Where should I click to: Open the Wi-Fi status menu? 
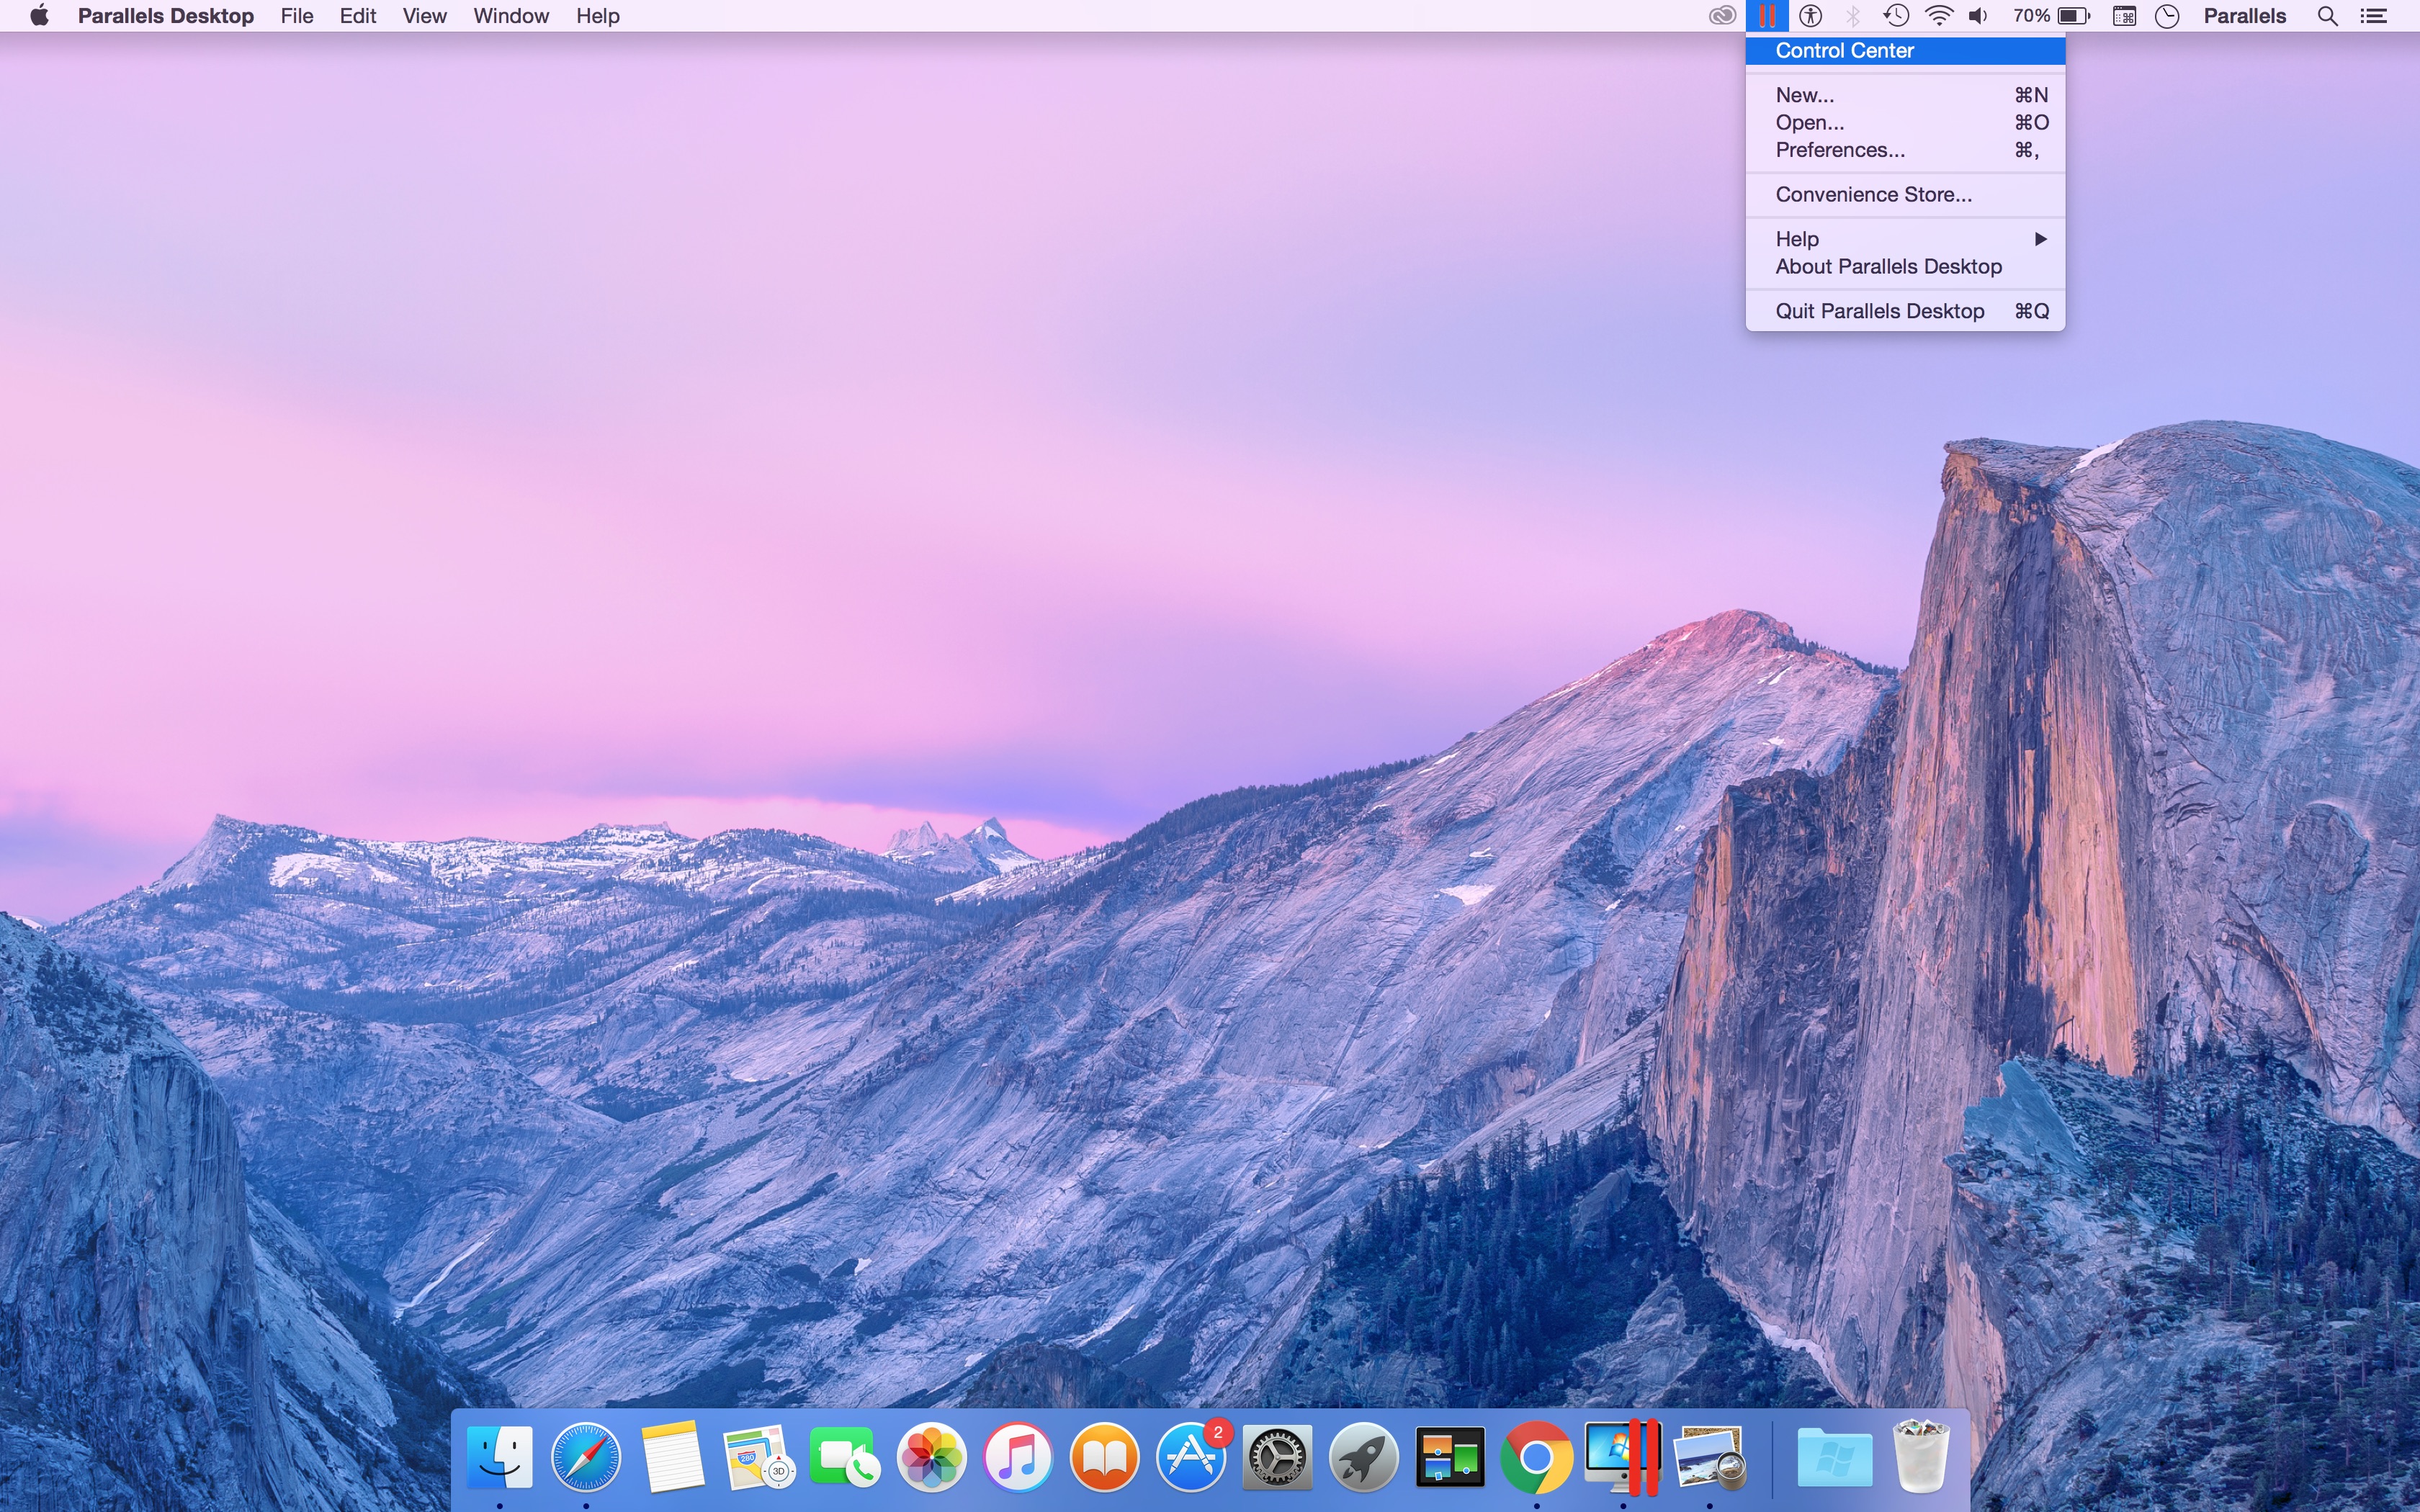(x=1939, y=16)
